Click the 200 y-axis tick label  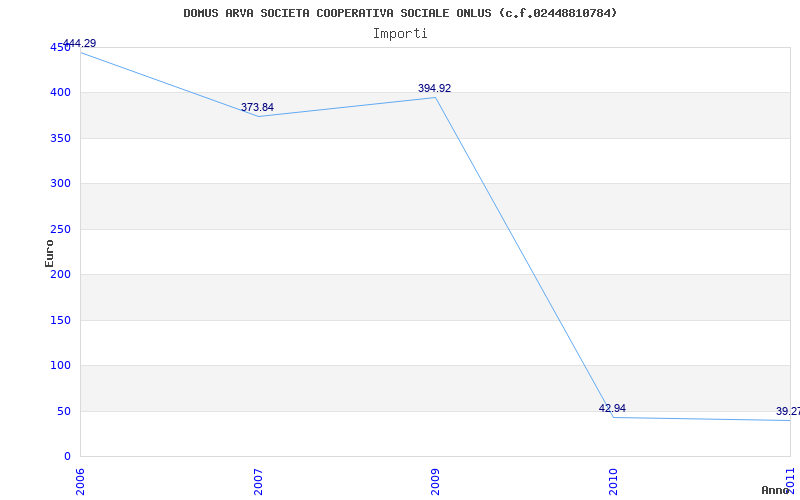click(x=60, y=274)
